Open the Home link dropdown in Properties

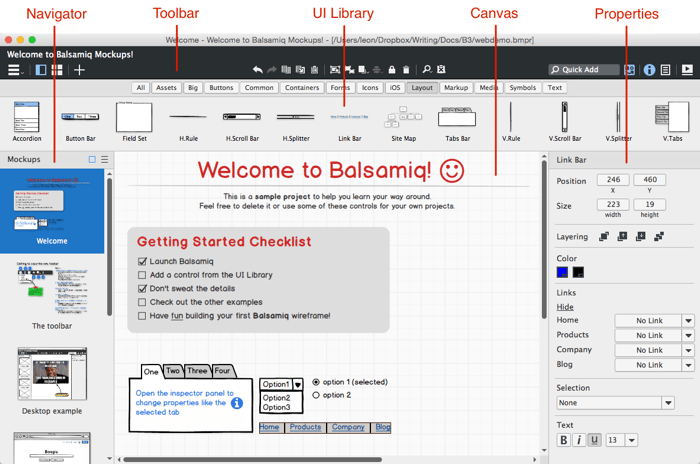pos(688,321)
